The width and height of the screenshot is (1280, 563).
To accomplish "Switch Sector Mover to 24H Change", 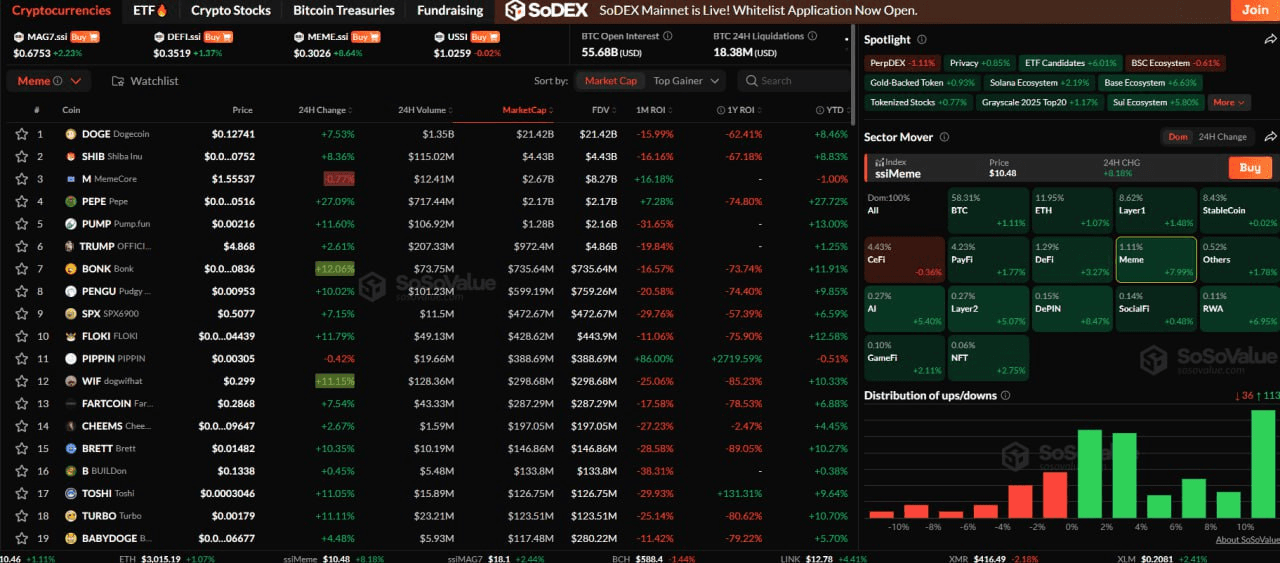I will point(1222,137).
